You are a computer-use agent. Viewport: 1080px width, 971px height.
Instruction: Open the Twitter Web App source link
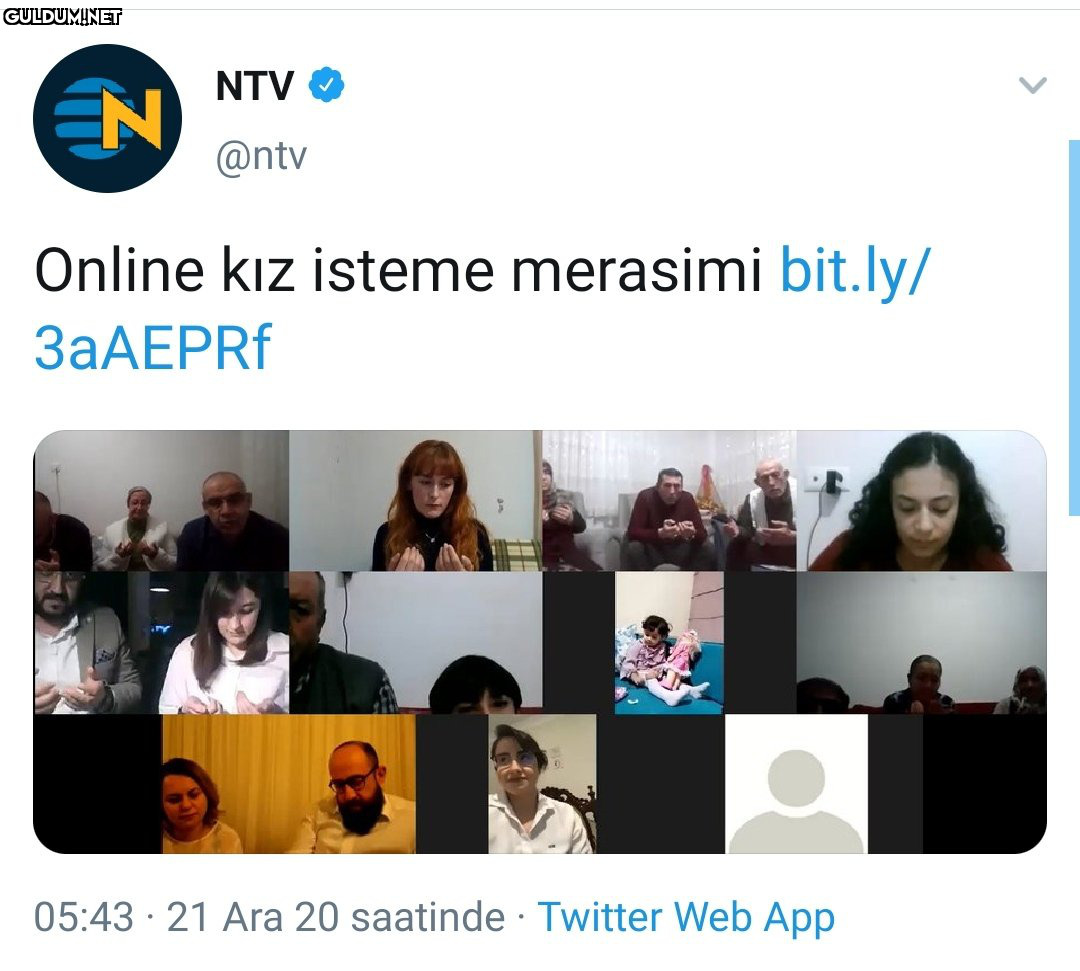pos(686,917)
